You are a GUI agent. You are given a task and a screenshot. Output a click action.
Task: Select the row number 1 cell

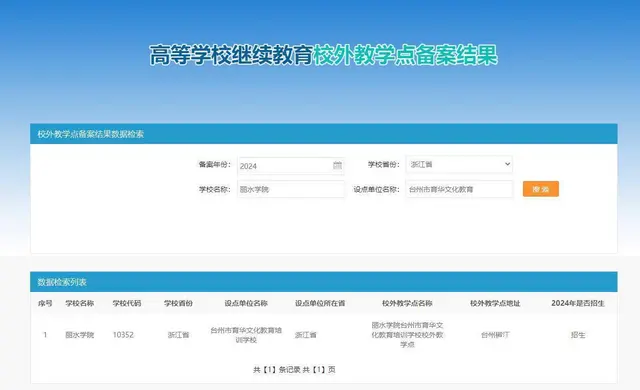(x=45, y=335)
